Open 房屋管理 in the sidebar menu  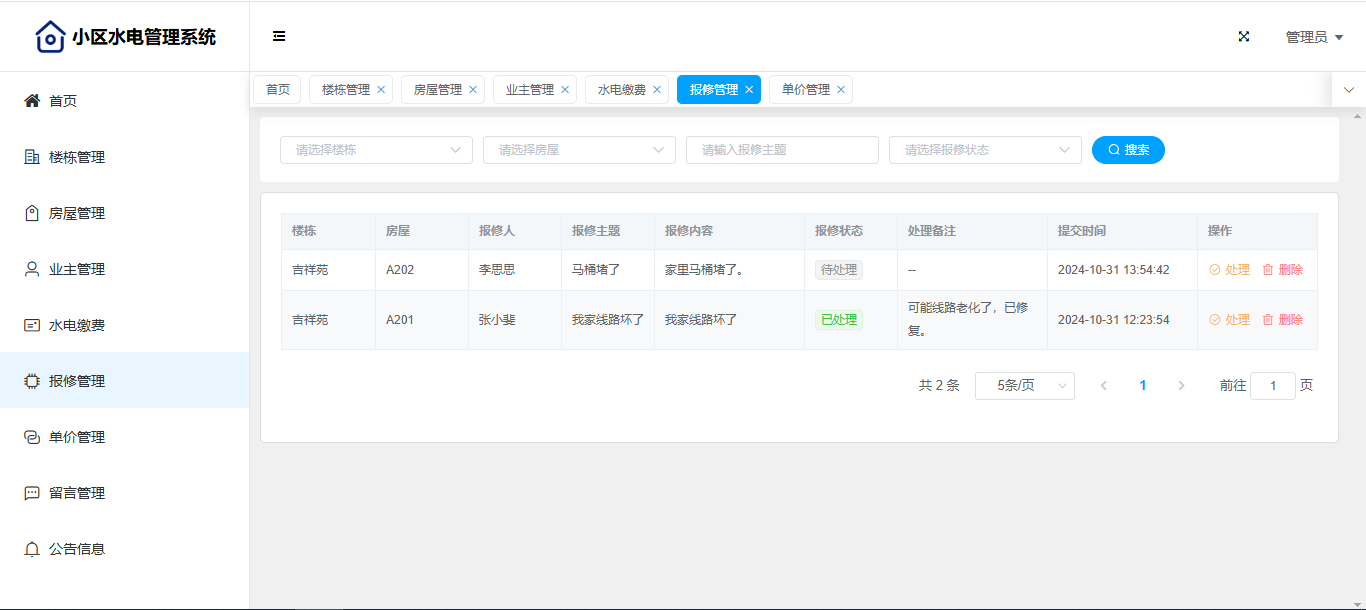pyautogui.click(x=77, y=213)
